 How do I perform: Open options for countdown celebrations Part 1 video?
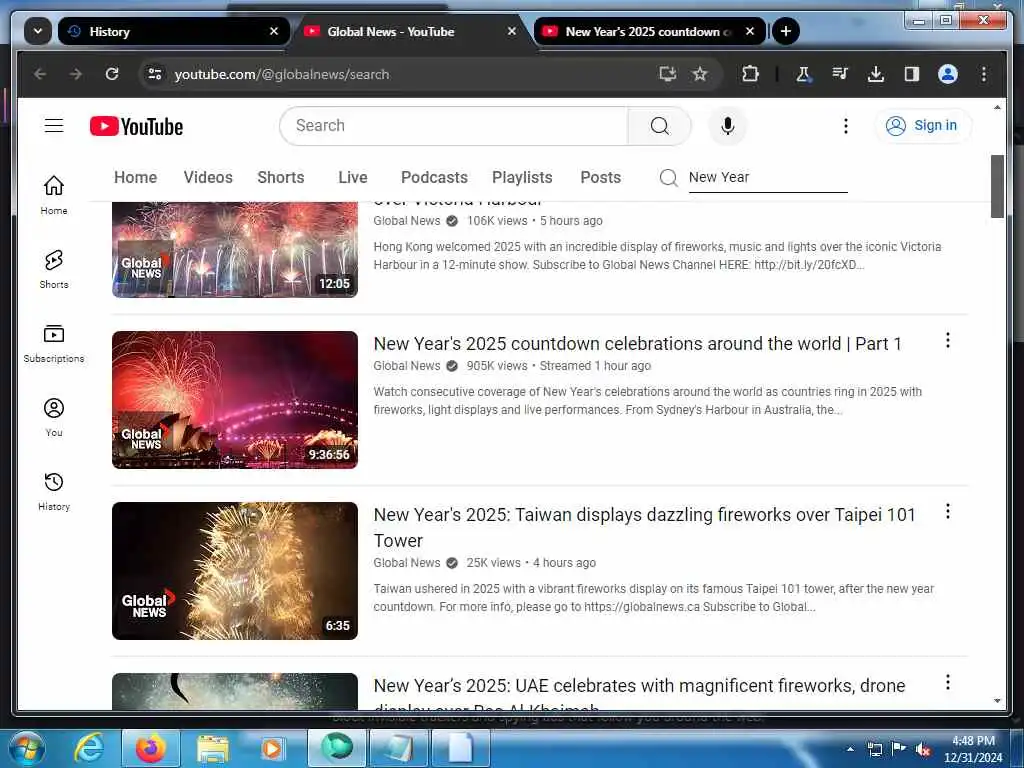click(948, 340)
